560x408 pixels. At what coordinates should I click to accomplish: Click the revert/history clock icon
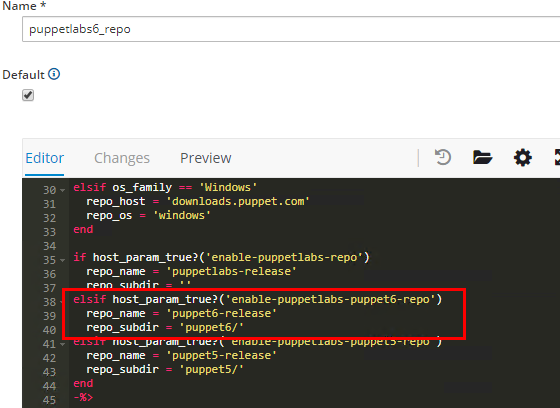pyautogui.click(x=443, y=158)
